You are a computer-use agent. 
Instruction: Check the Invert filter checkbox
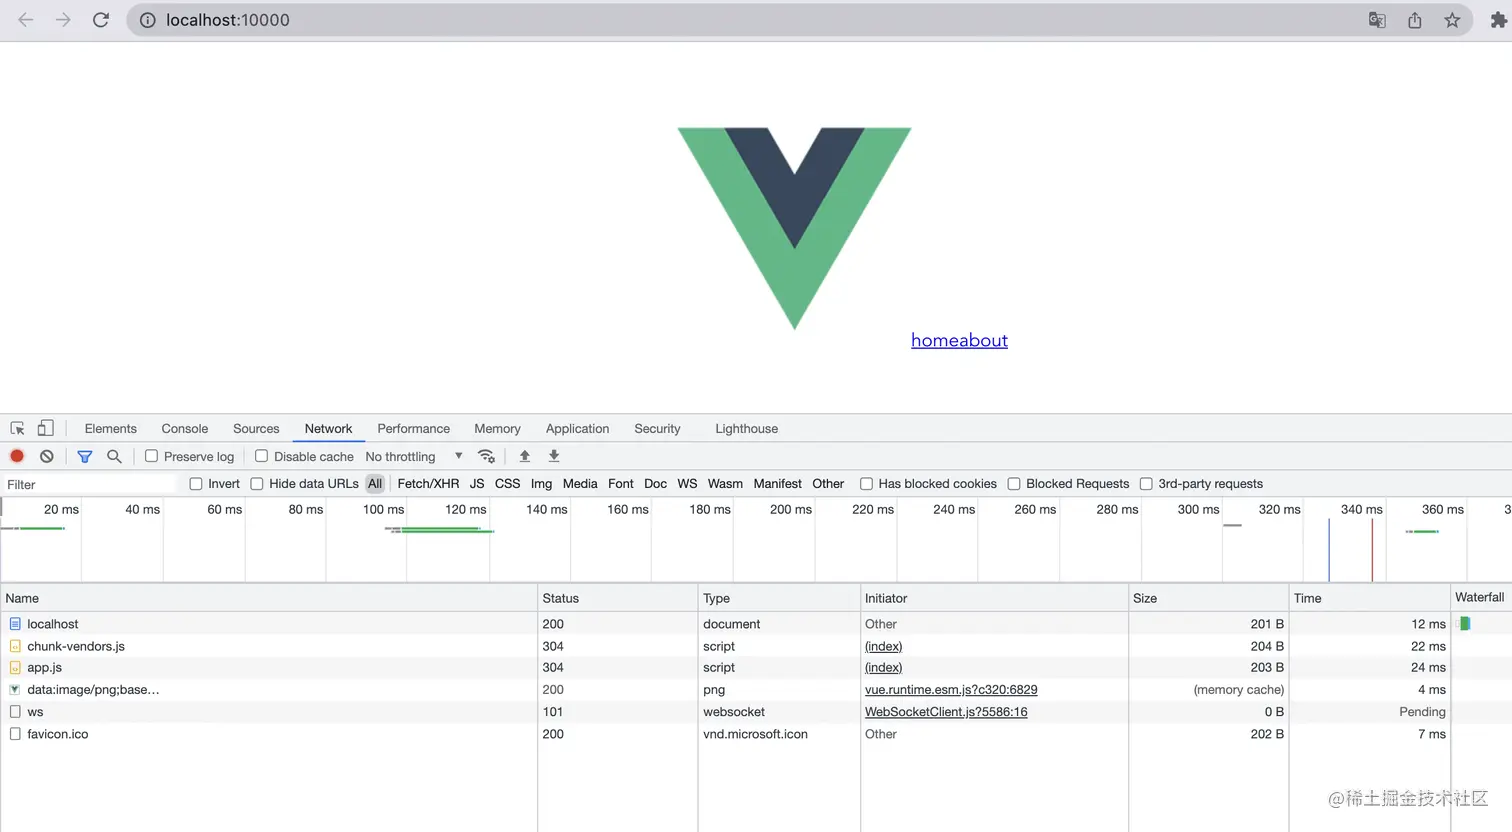(x=196, y=484)
